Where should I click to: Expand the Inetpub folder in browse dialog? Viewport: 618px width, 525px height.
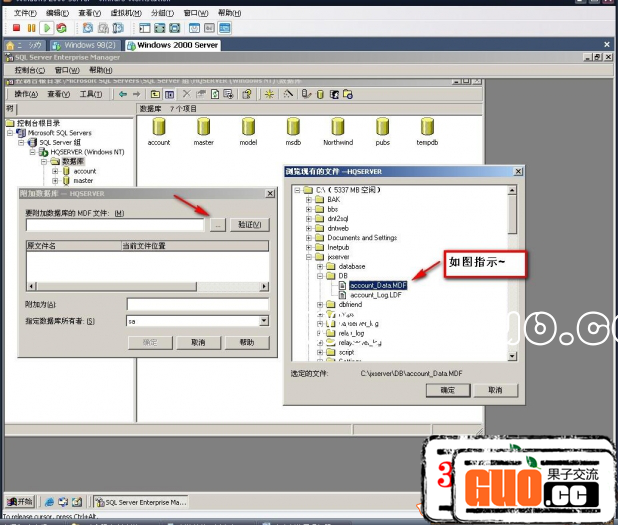coord(309,248)
